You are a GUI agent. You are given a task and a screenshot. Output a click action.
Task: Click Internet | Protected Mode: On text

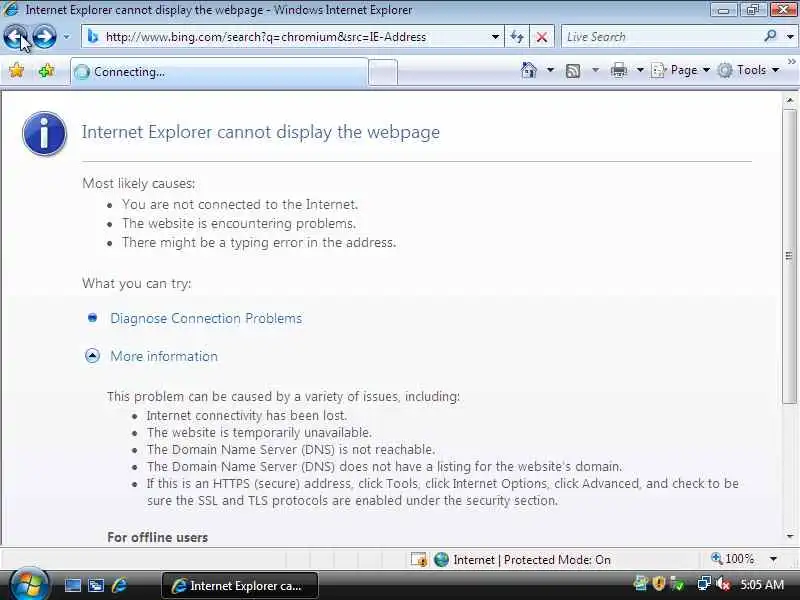532,560
